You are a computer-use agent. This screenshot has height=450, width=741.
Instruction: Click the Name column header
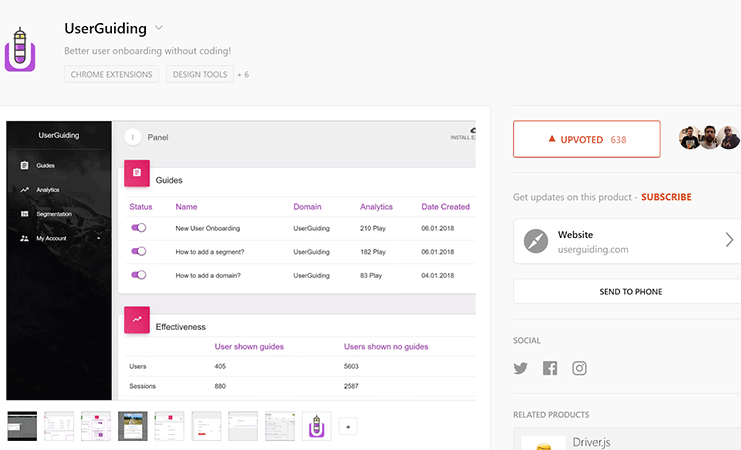[x=186, y=207]
